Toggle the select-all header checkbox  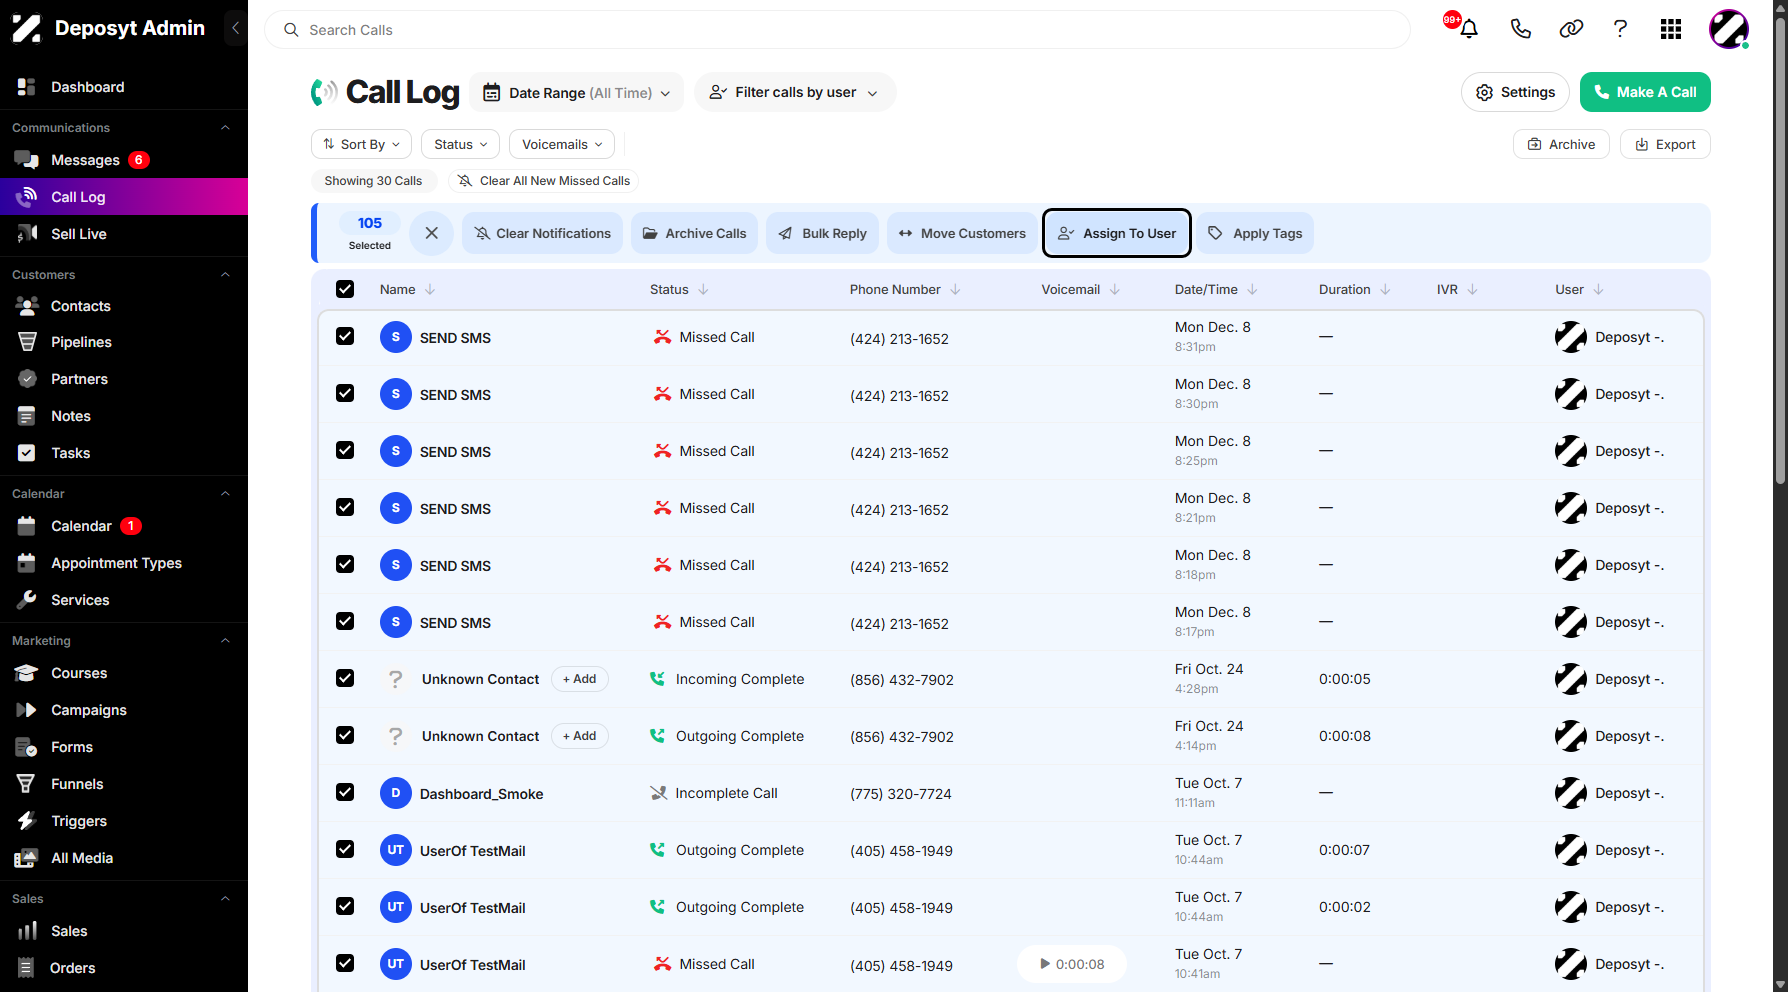click(345, 289)
